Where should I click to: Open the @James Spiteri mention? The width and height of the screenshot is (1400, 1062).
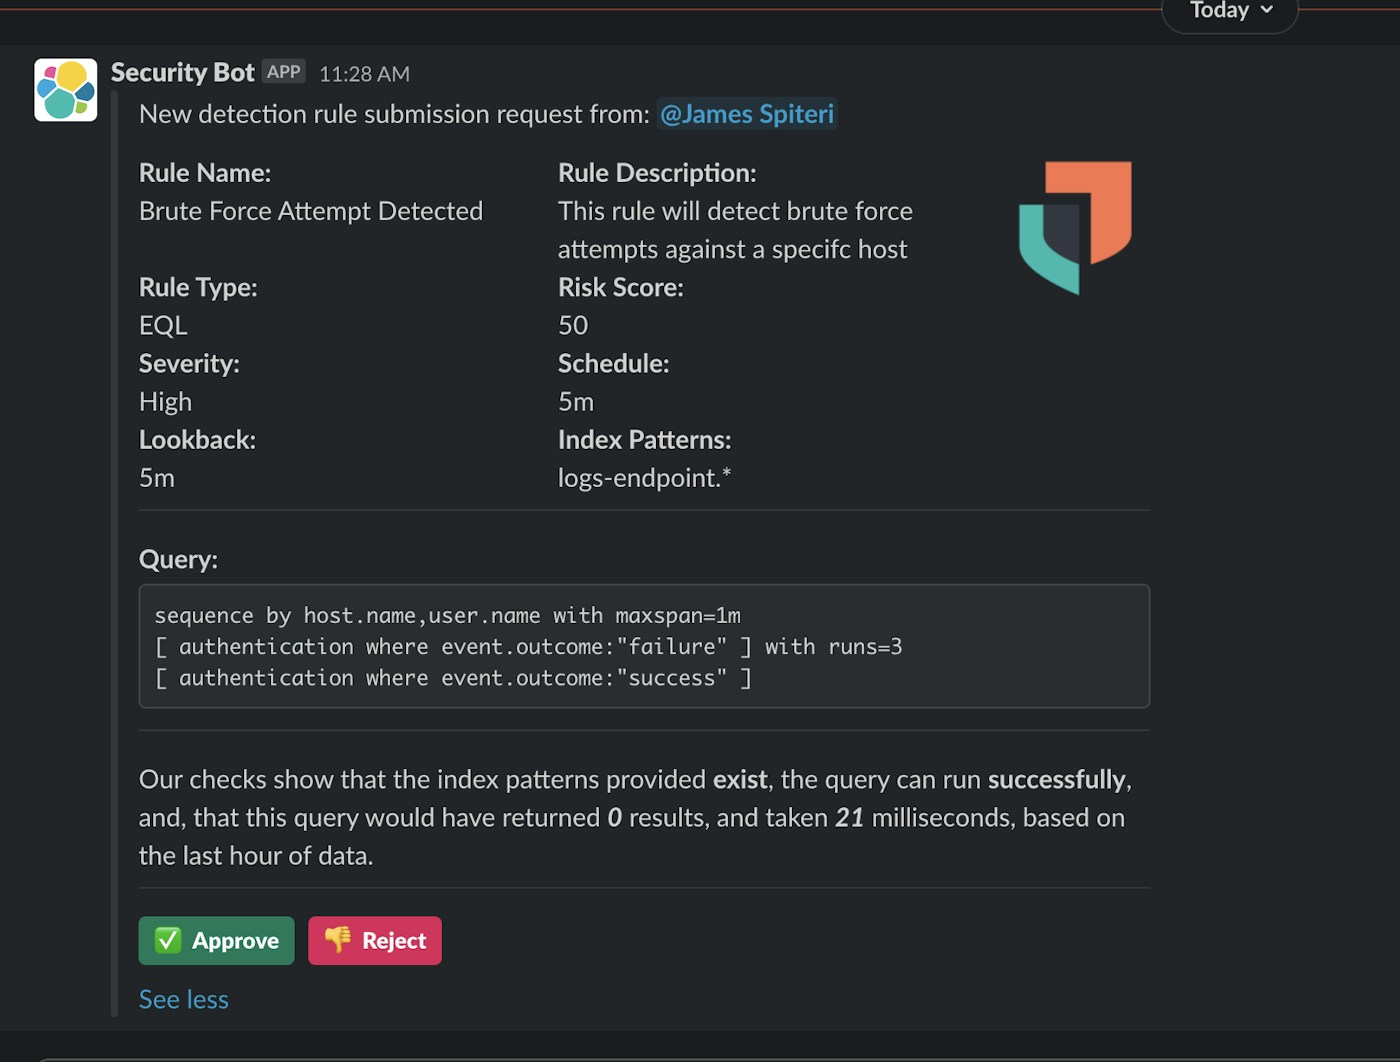747,114
